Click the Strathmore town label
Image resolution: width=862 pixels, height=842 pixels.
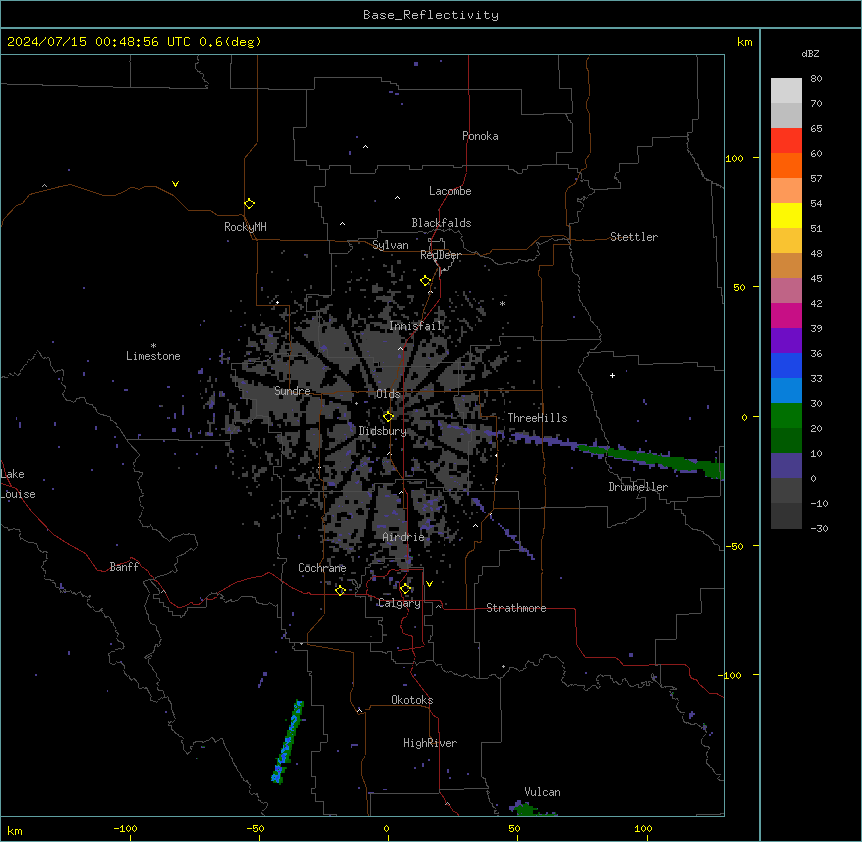point(516,608)
